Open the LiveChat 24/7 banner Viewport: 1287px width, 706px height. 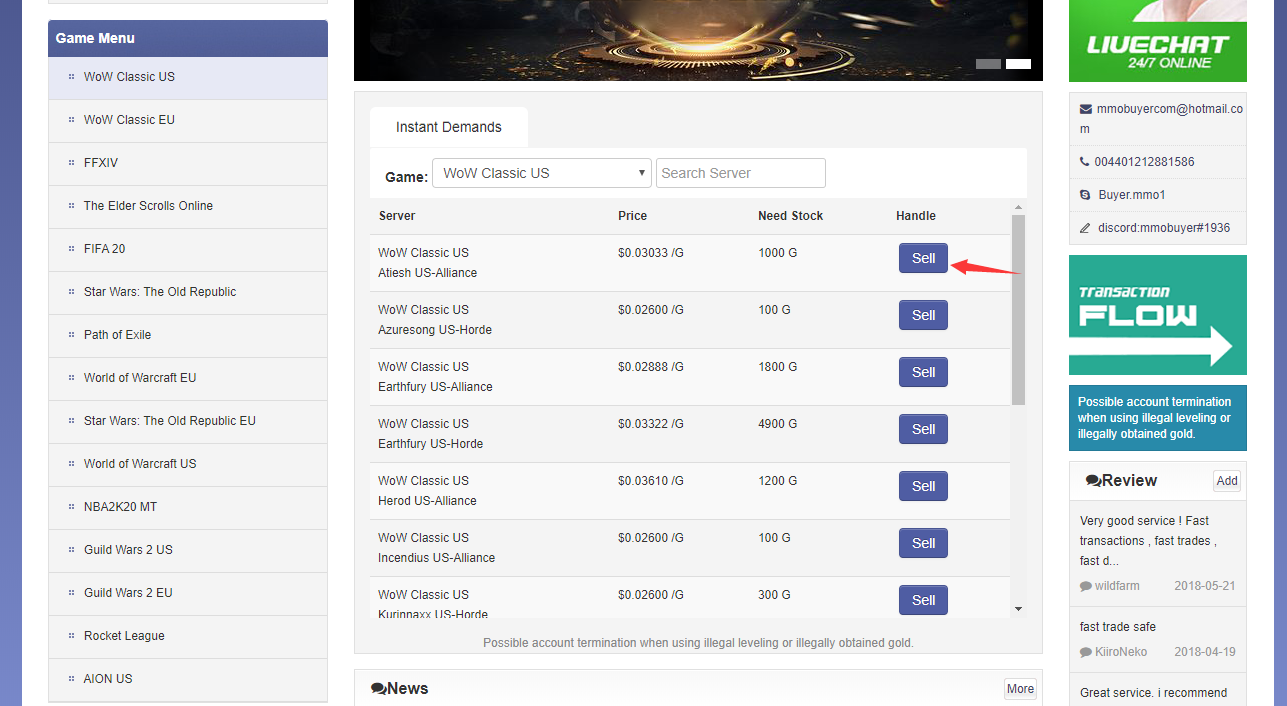pyautogui.click(x=1157, y=41)
